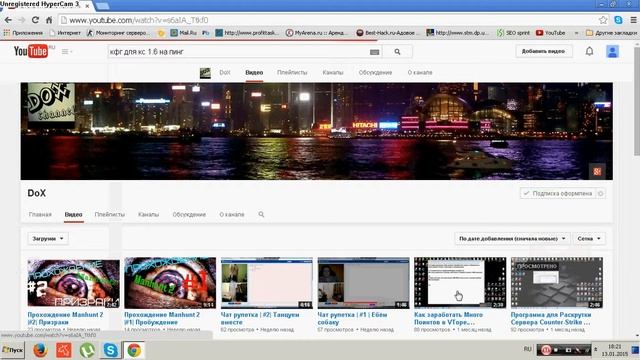Open Приложения apps bookmark
This screenshot has width=640, height=360.
coord(23,33)
